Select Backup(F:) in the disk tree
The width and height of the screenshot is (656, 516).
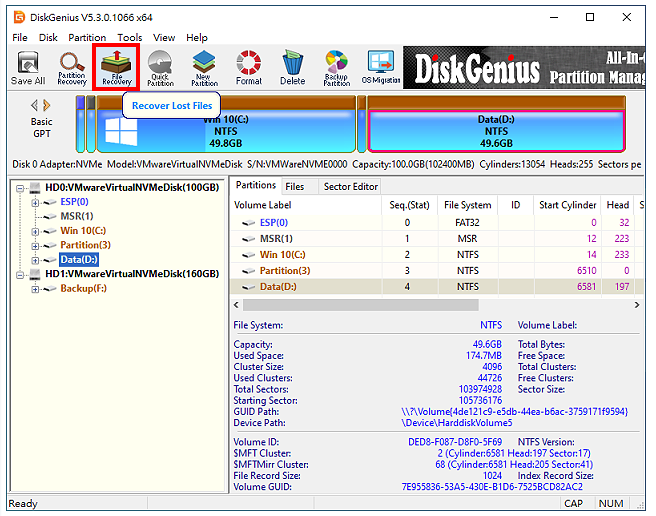[84, 288]
